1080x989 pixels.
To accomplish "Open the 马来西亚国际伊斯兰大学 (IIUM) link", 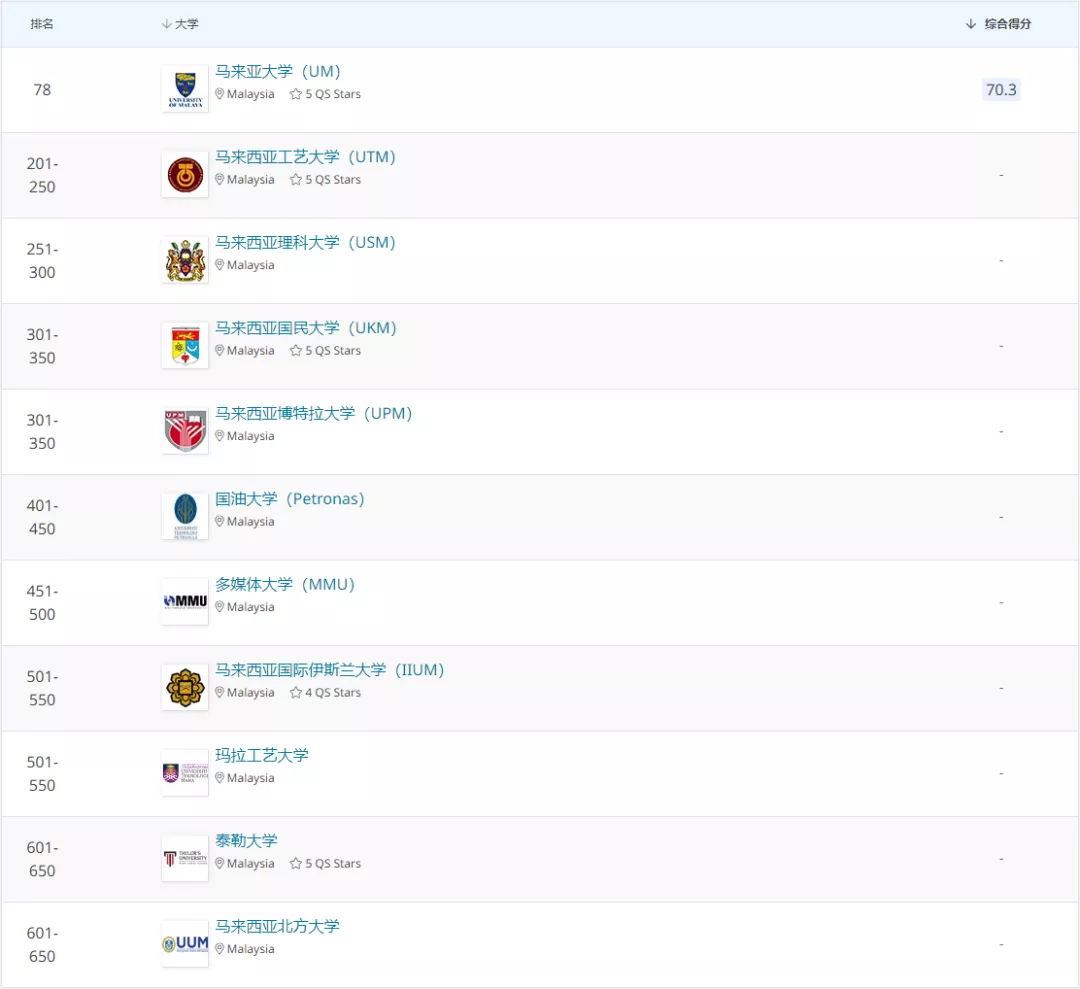I will [x=329, y=669].
